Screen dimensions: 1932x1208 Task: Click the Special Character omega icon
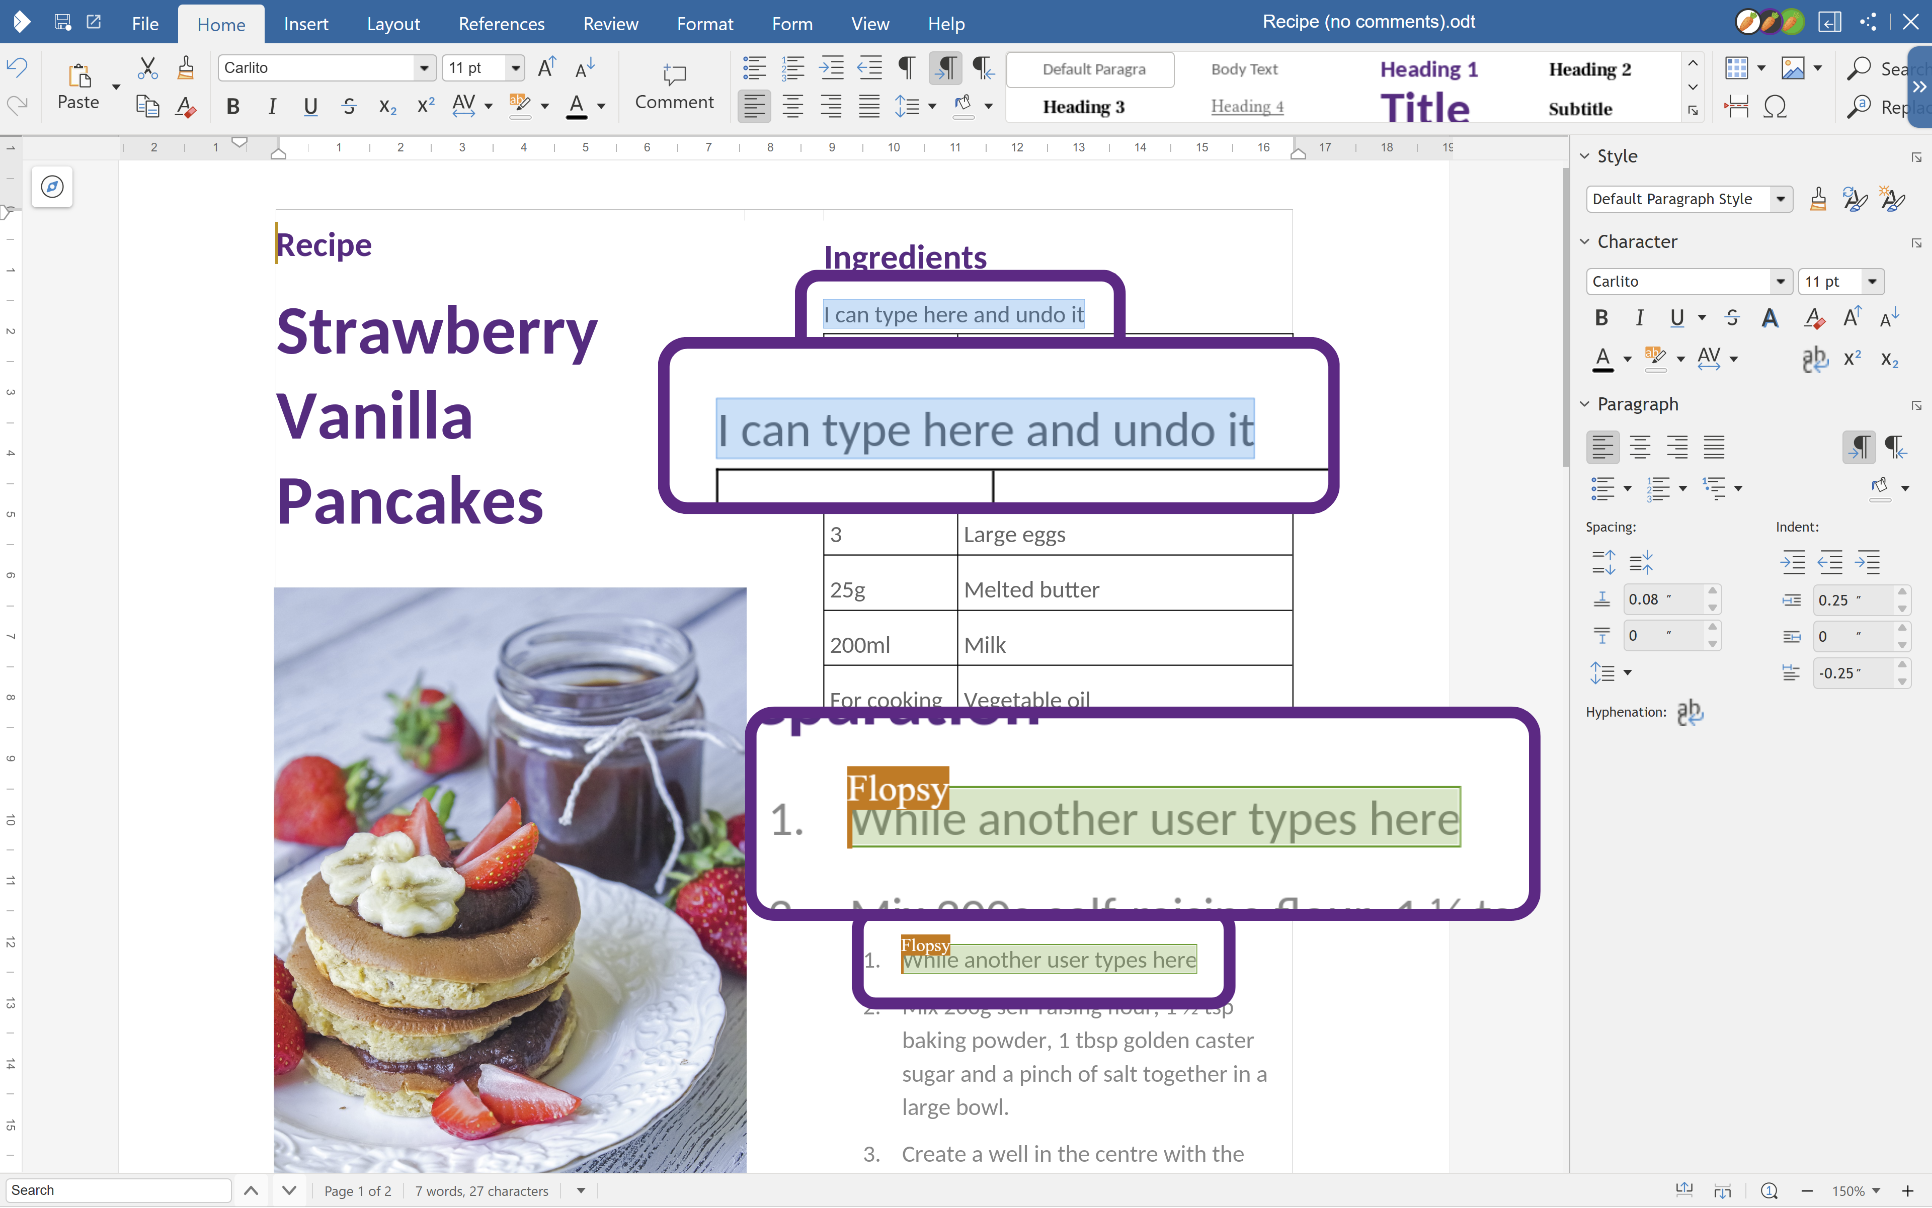[x=1775, y=107]
